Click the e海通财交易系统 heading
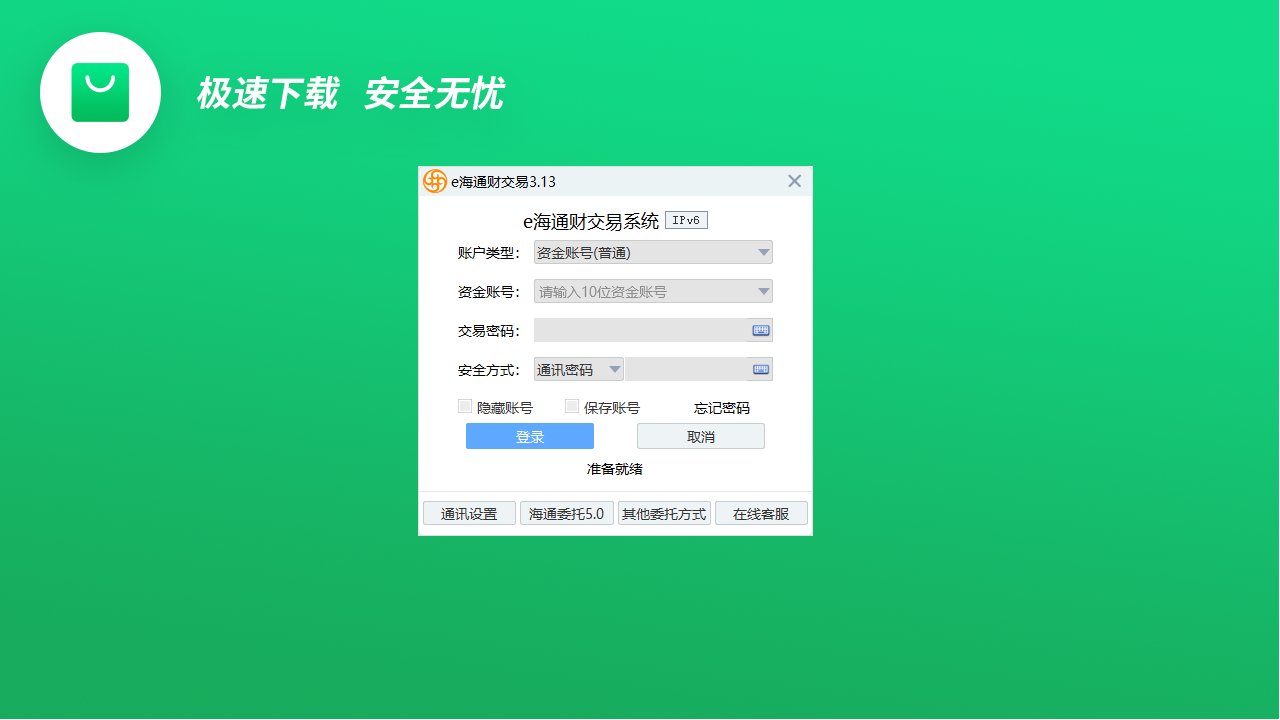Viewport: 1280px width, 720px height. tap(591, 222)
